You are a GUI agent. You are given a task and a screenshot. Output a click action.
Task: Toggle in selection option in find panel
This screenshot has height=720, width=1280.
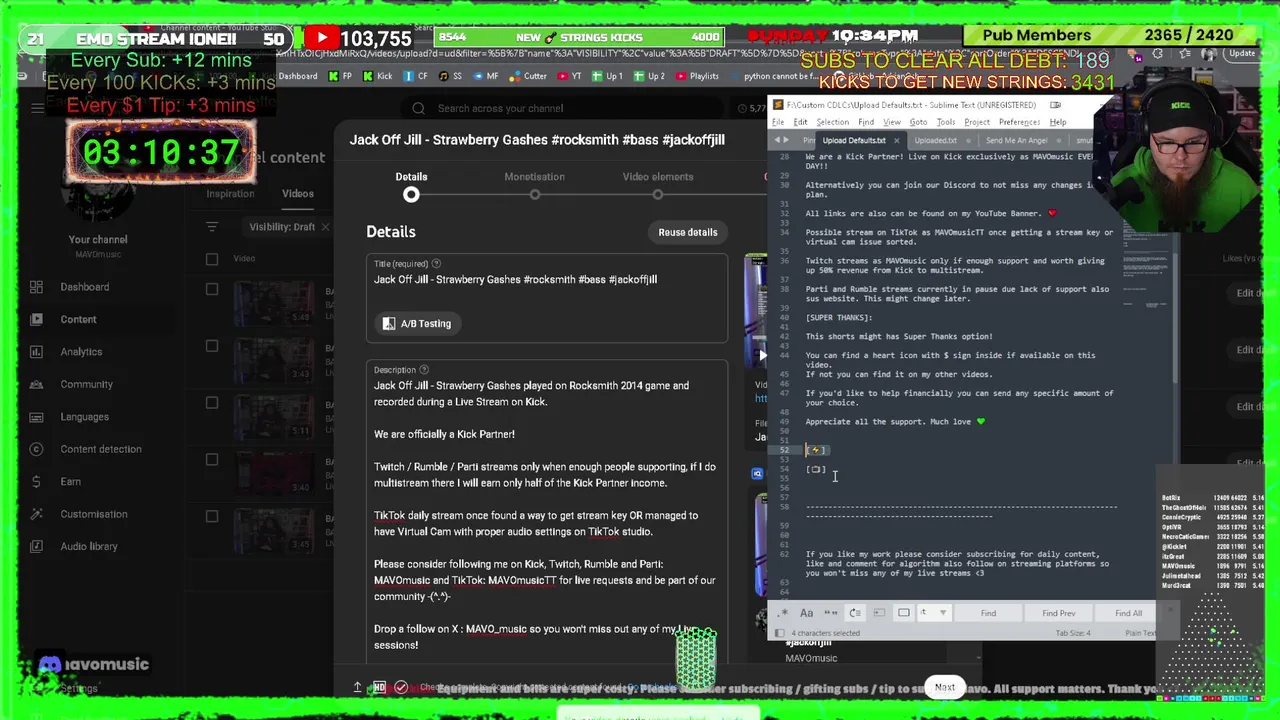coord(879,613)
